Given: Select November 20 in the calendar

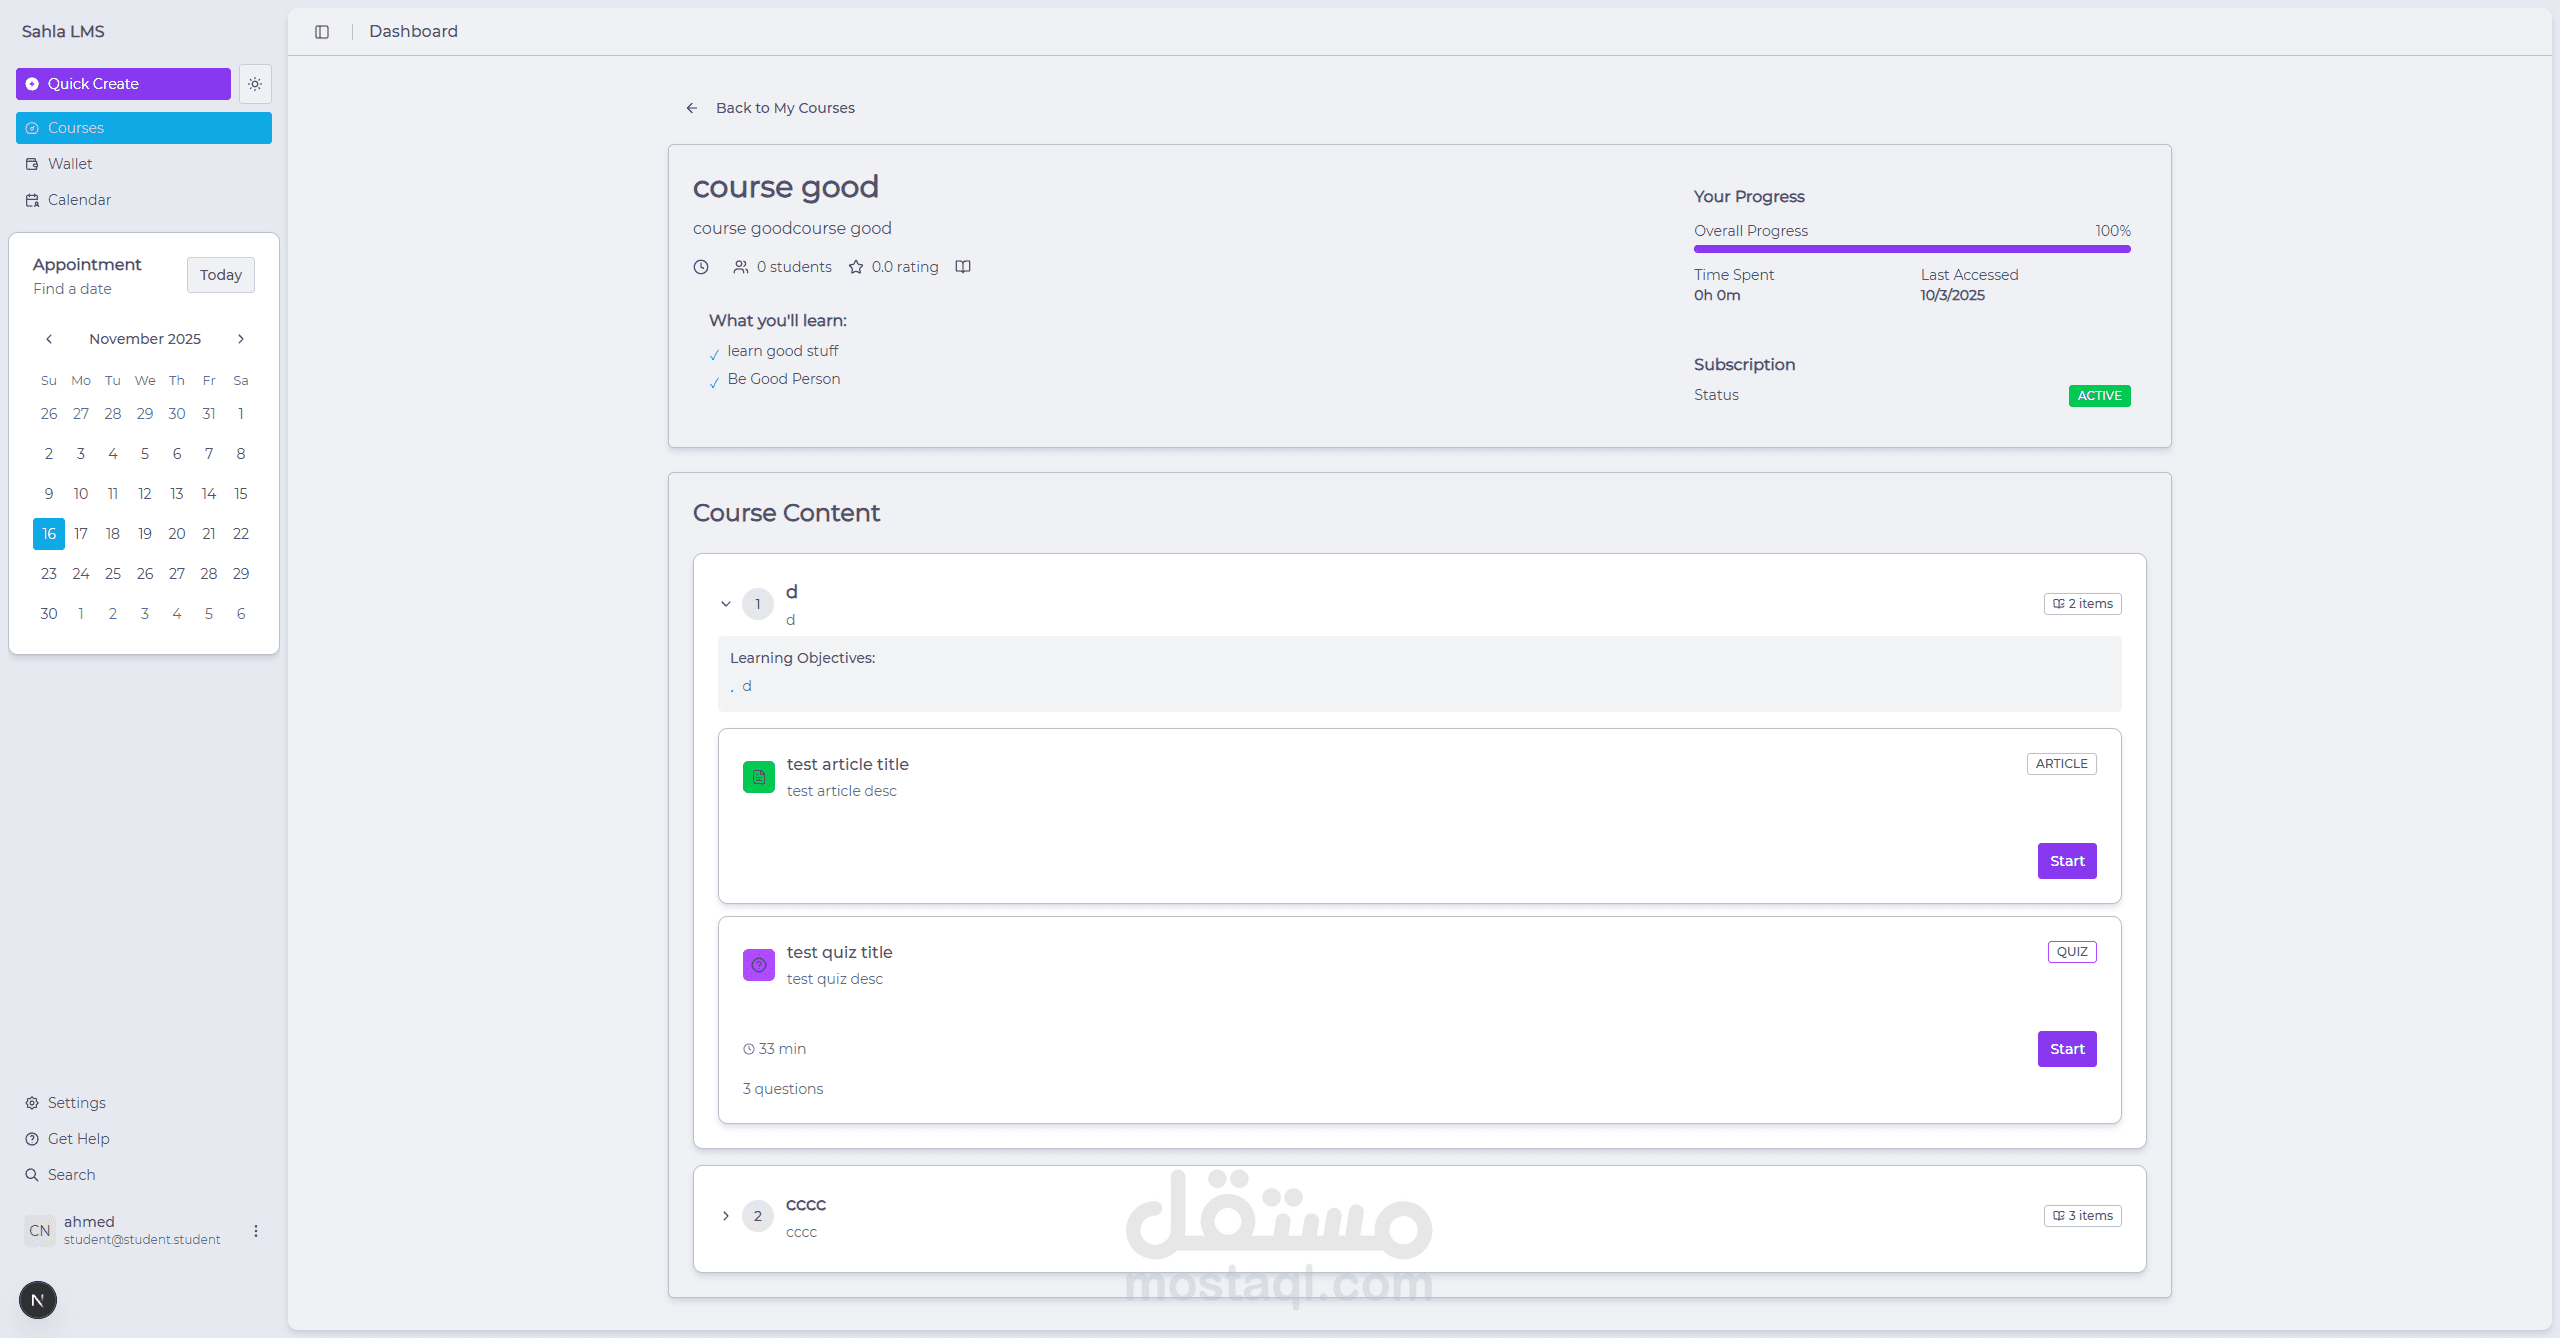Looking at the screenshot, I should (177, 534).
